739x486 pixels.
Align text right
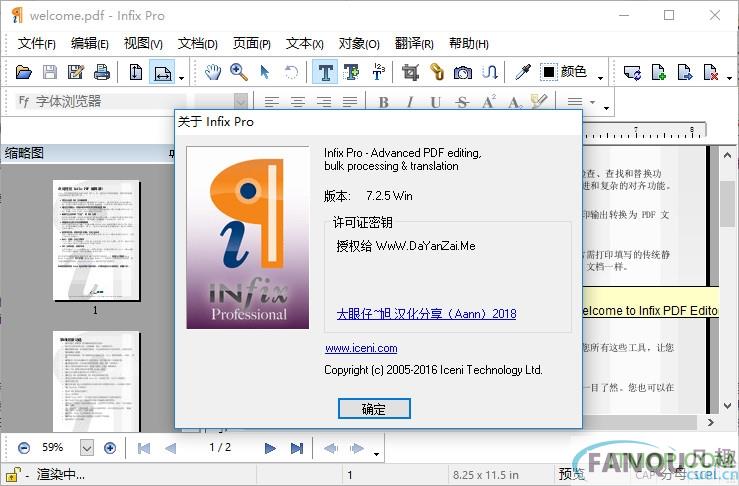(323, 101)
